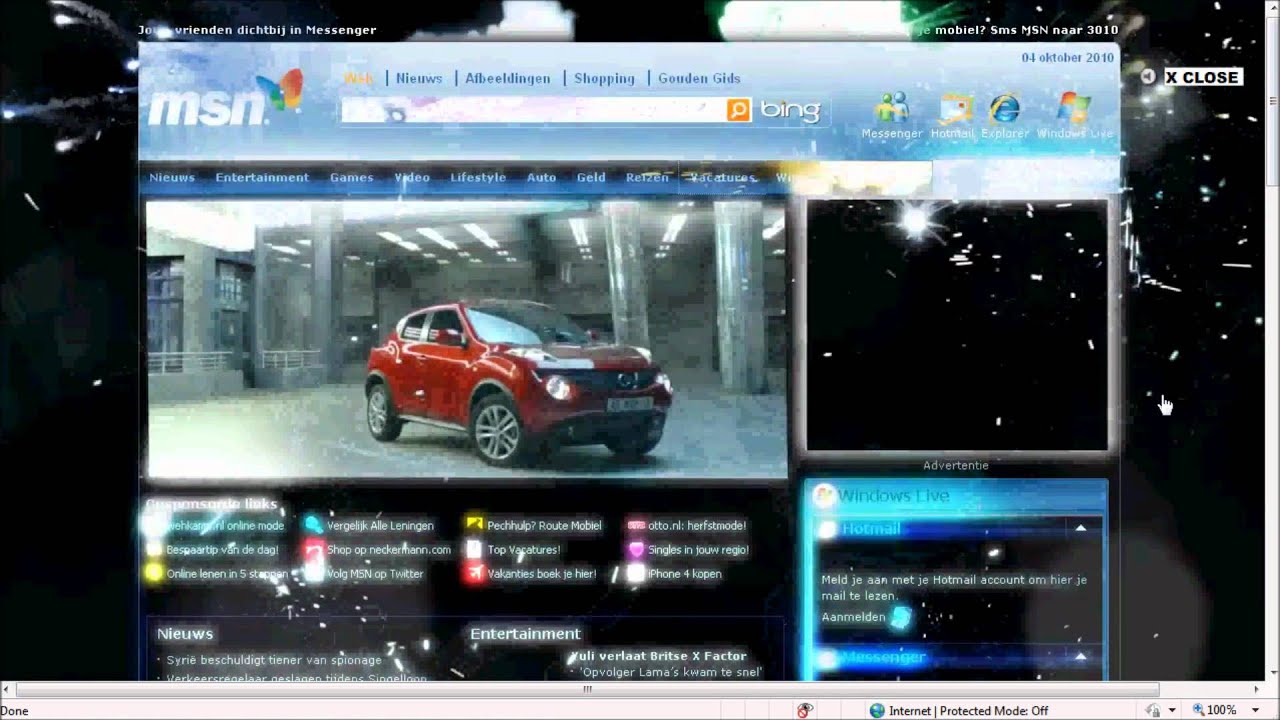Select the Web search tab
Image resolution: width=1280 pixels, height=720 pixels.
(359, 78)
